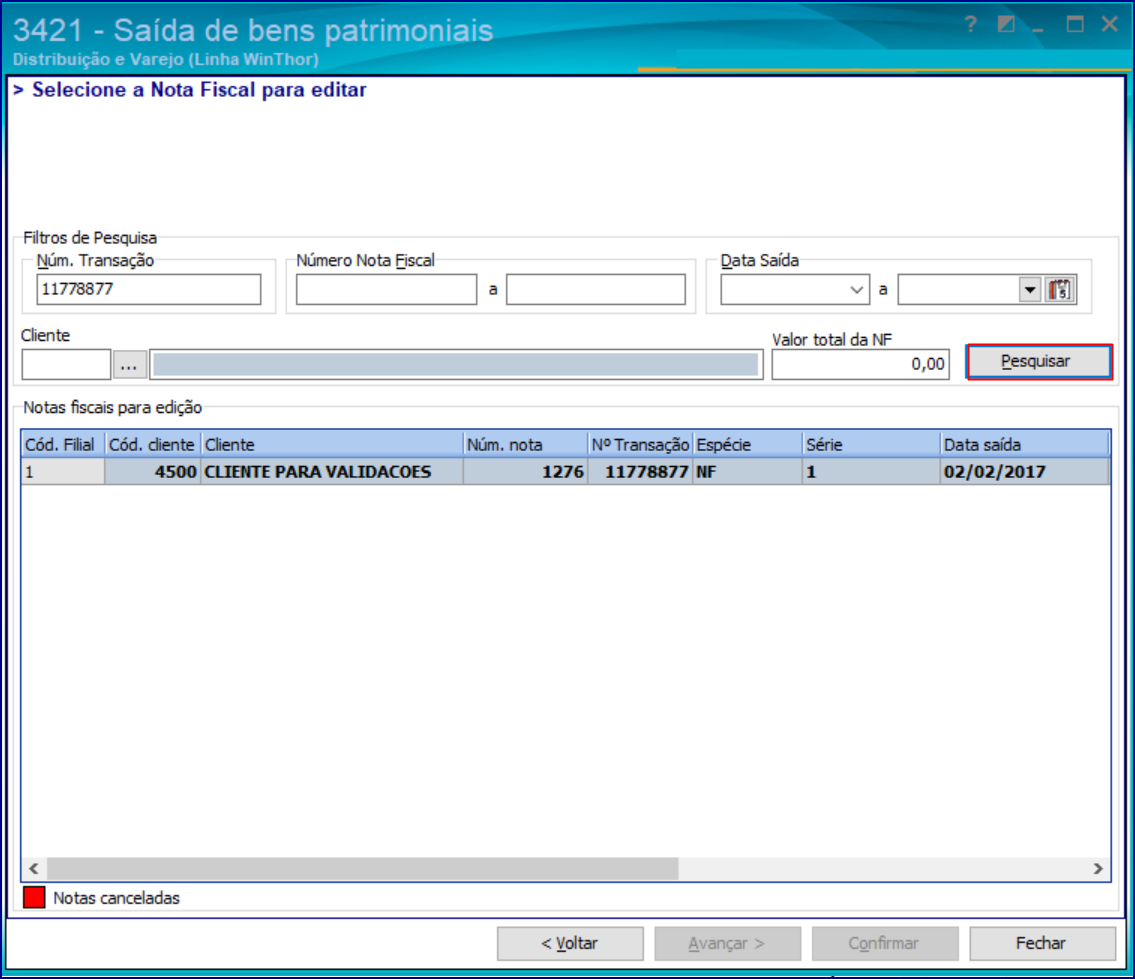The image size is (1135, 979).
Task: Sort by Cód. Filial column header
Action: point(63,445)
